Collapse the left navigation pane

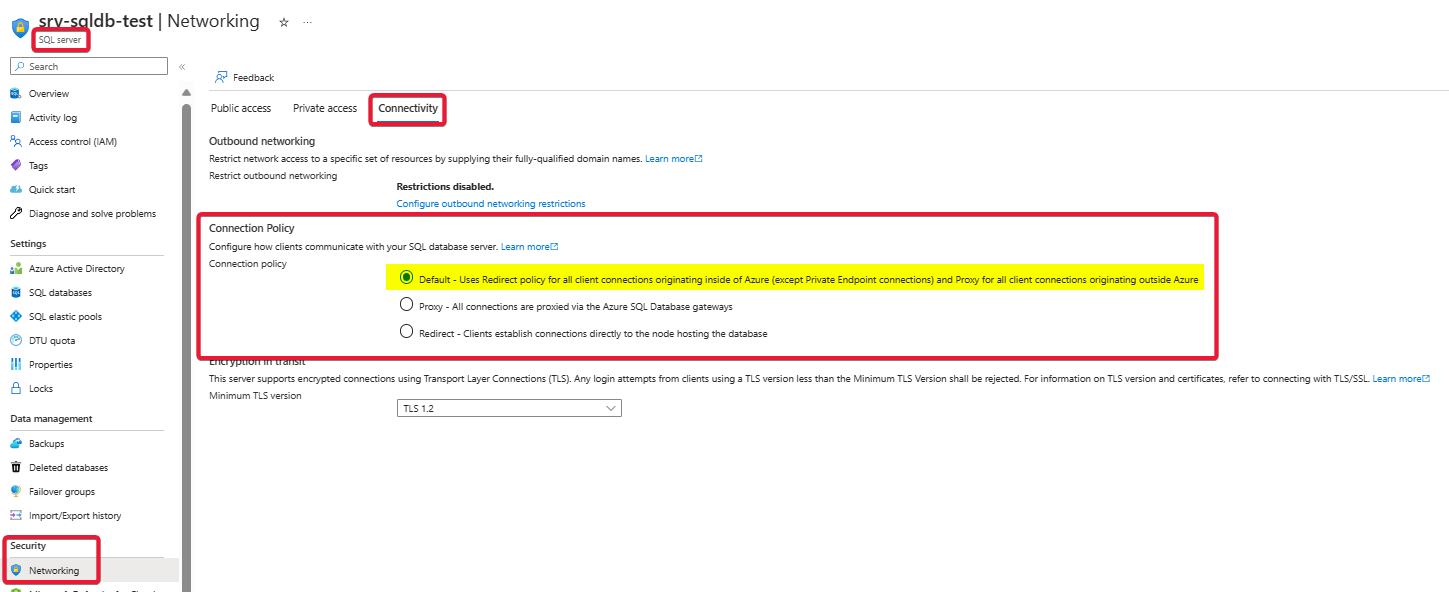pyautogui.click(x=182, y=66)
